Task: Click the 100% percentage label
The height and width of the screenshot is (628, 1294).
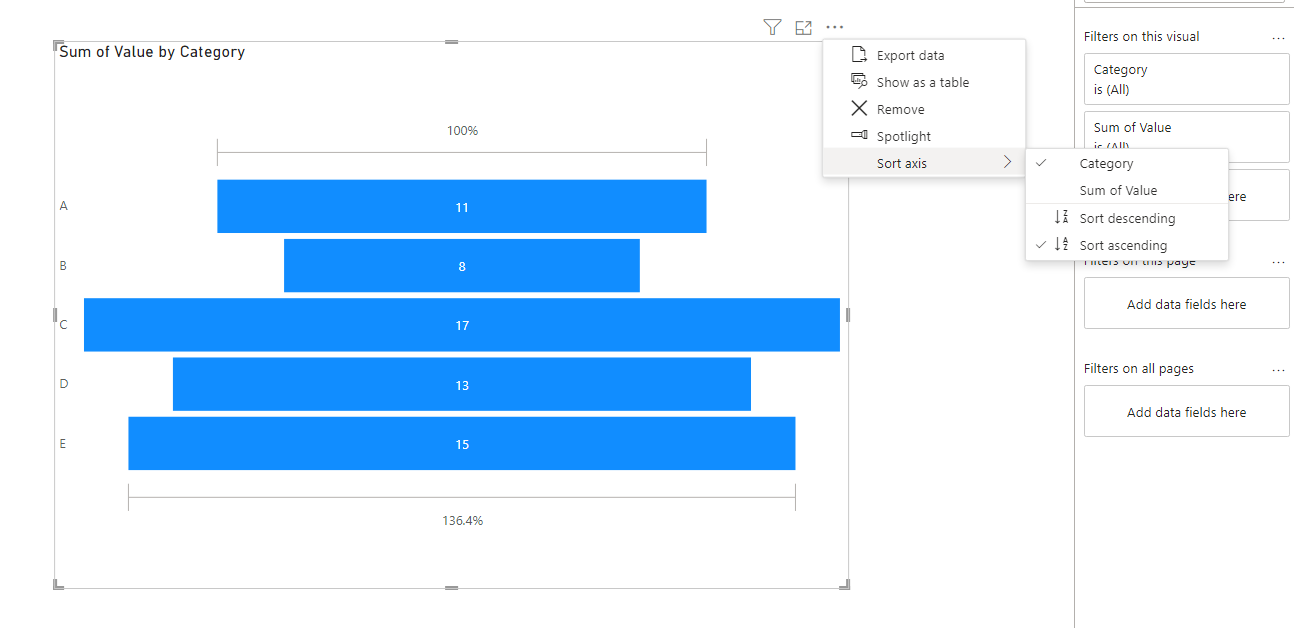Action: coord(462,131)
